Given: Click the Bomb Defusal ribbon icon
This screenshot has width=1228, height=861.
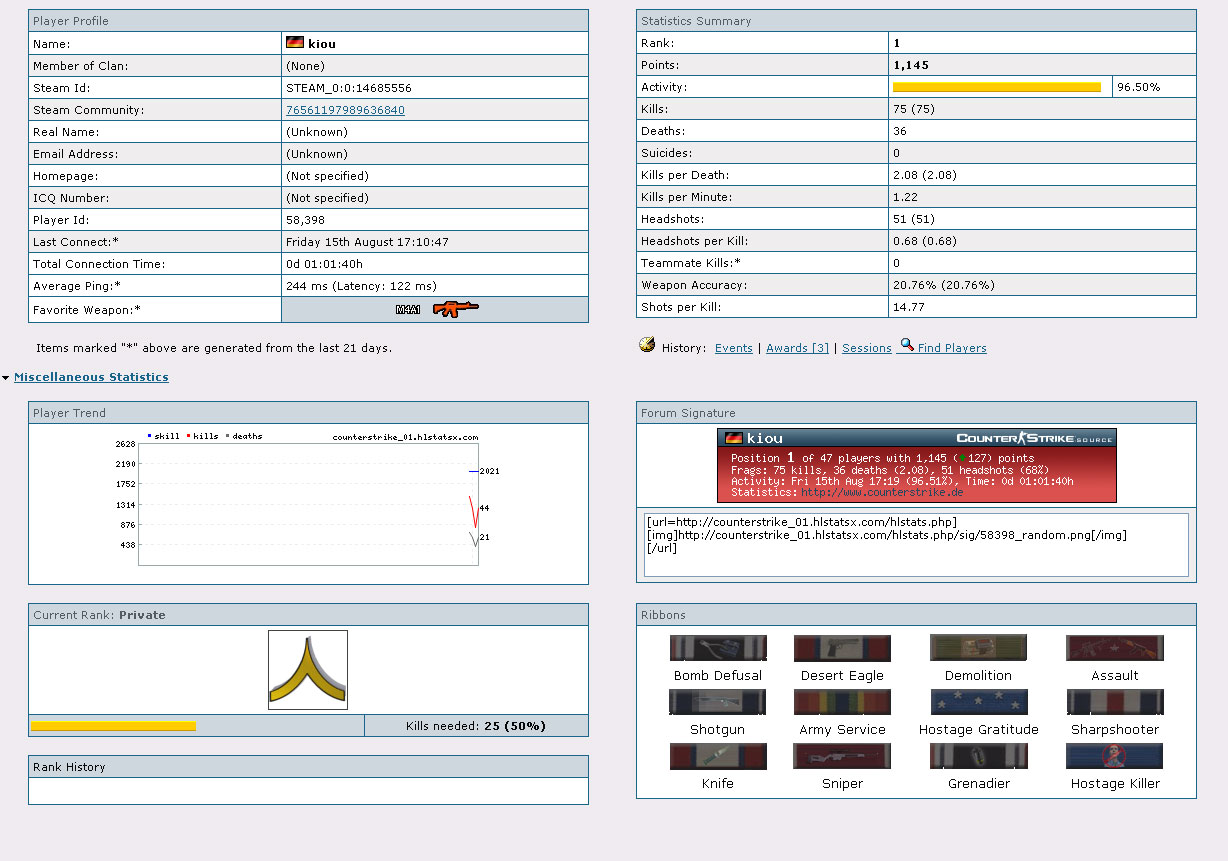Looking at the screenshot, I should (718, 648).
